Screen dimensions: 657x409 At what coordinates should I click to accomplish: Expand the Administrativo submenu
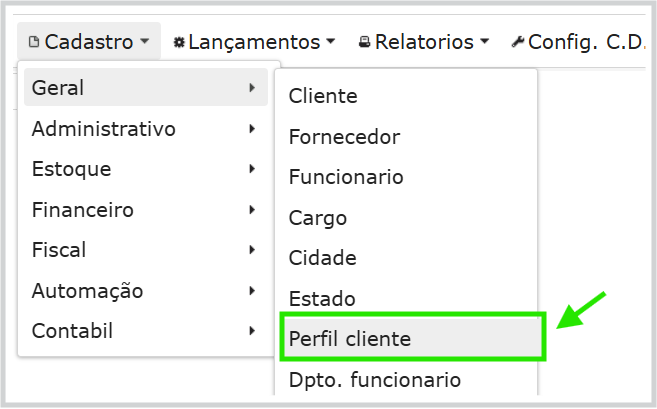(x=145, y=129)
